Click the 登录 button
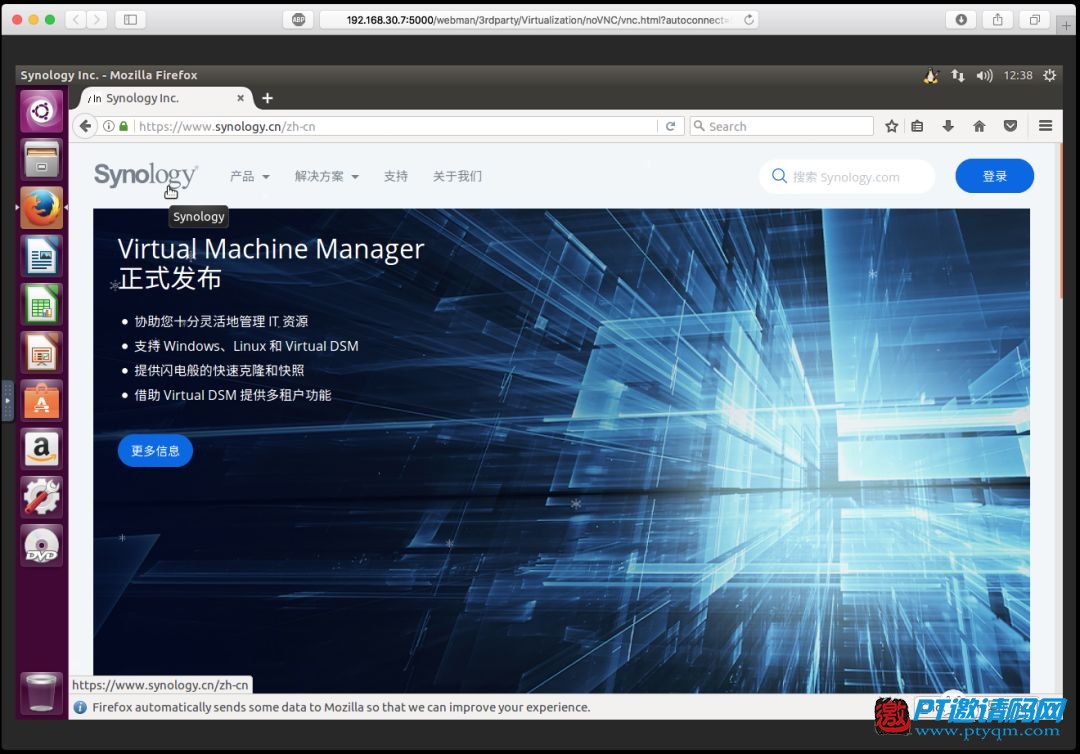 point(994,176)
